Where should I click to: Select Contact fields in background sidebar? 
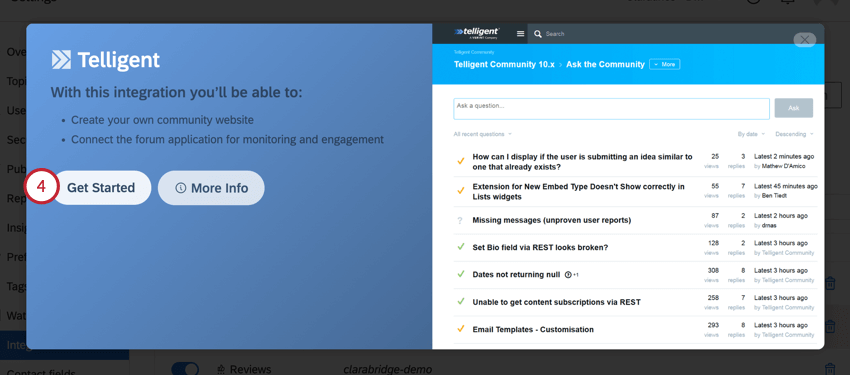tap(41, 372)
